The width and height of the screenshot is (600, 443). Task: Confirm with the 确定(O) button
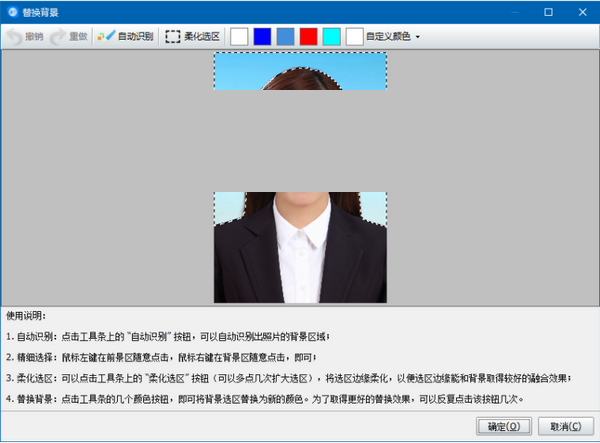point(504,426)
